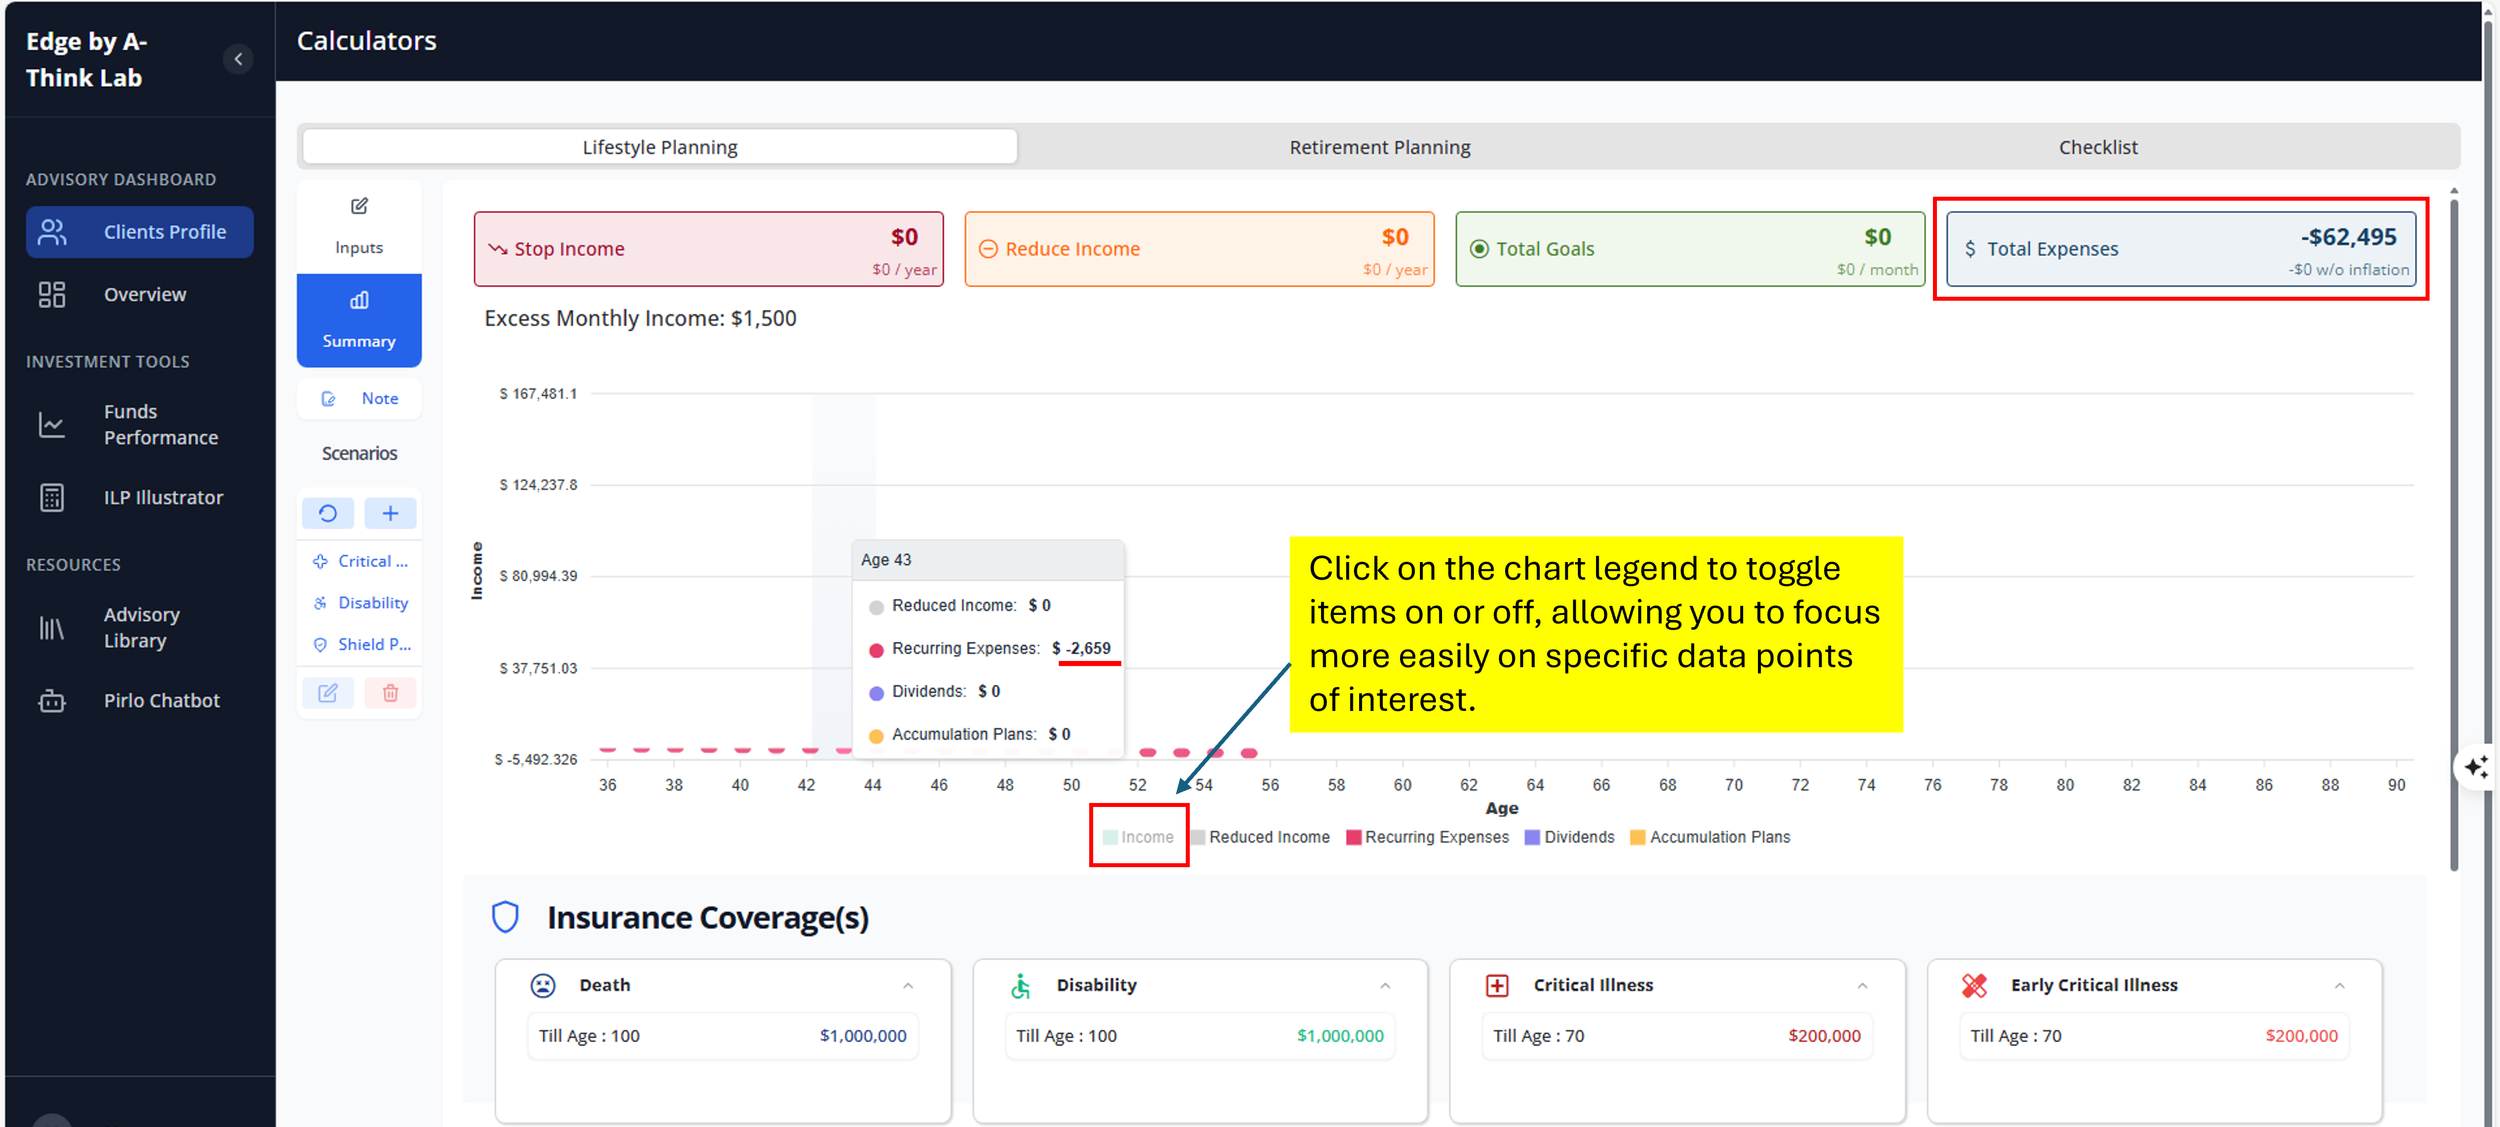2500x1127 pixels.
Task: Click the Recurring Expenses marker at age 38
Action: pyautogui.click(x=675, y=749)
